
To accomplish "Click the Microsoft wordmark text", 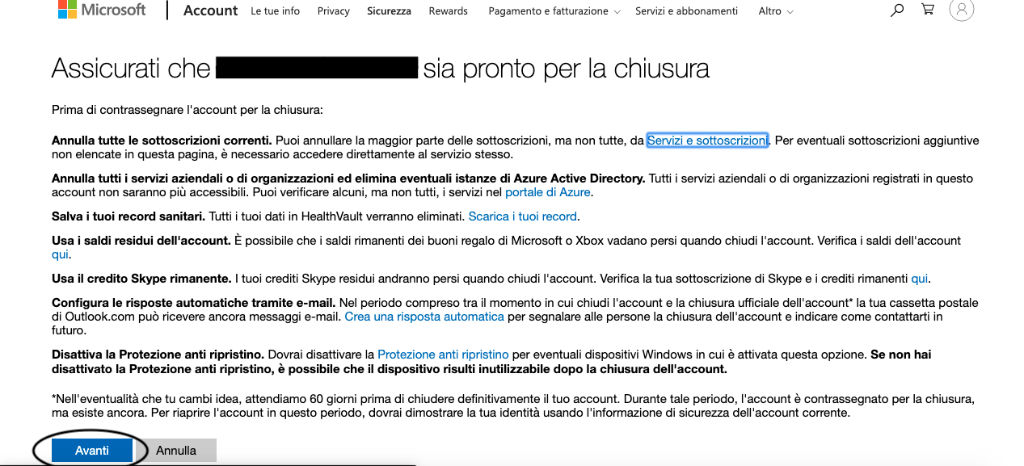I will (114, 10).
